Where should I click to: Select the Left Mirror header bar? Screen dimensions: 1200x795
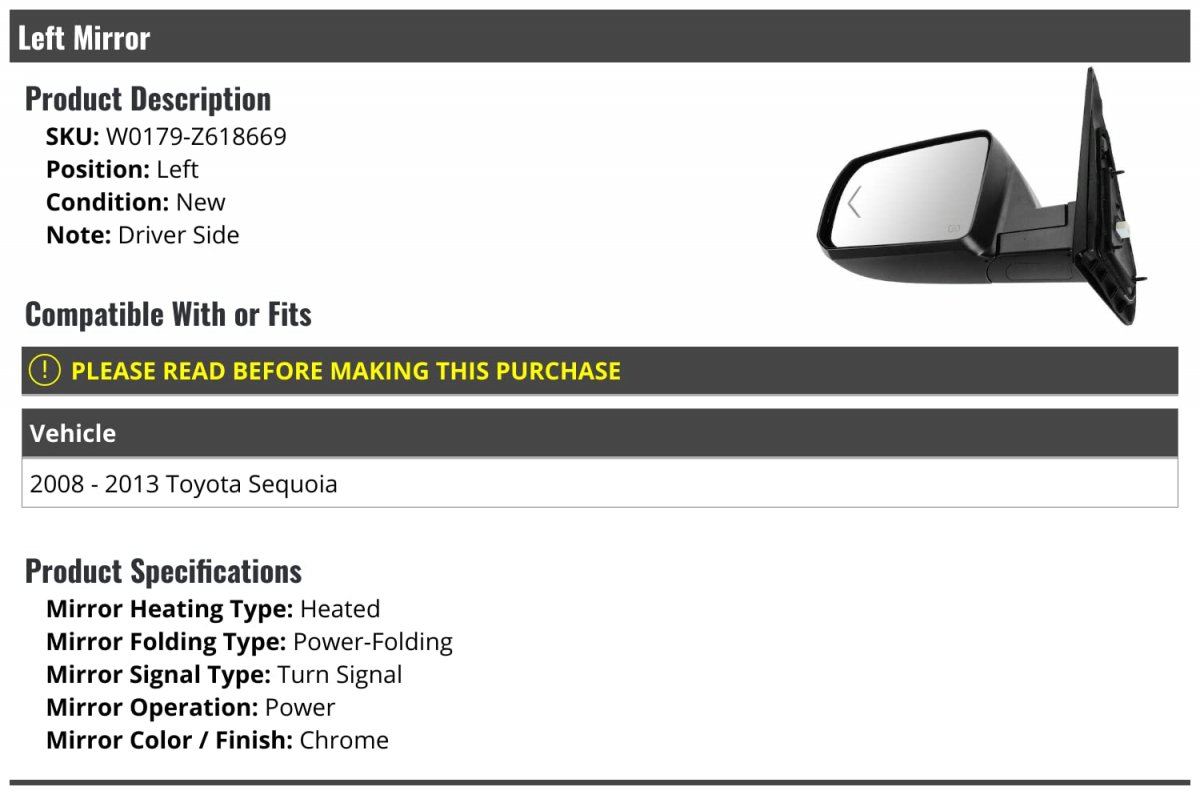pos(600,37)
